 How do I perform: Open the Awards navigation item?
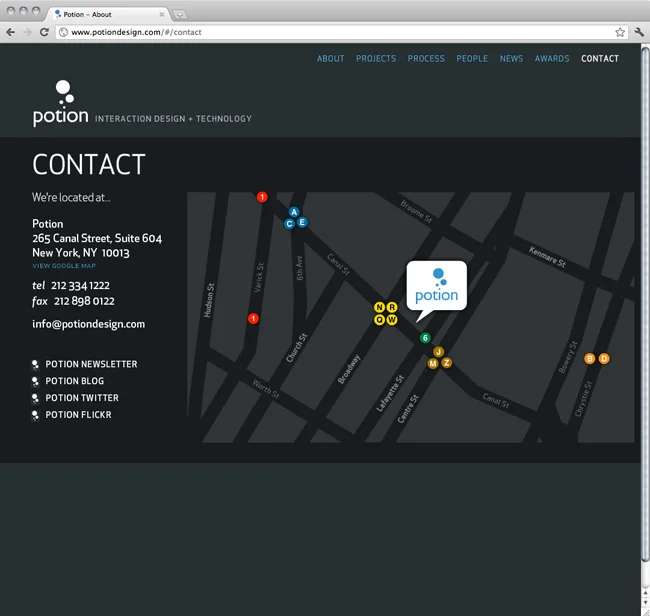click(552, 58)
